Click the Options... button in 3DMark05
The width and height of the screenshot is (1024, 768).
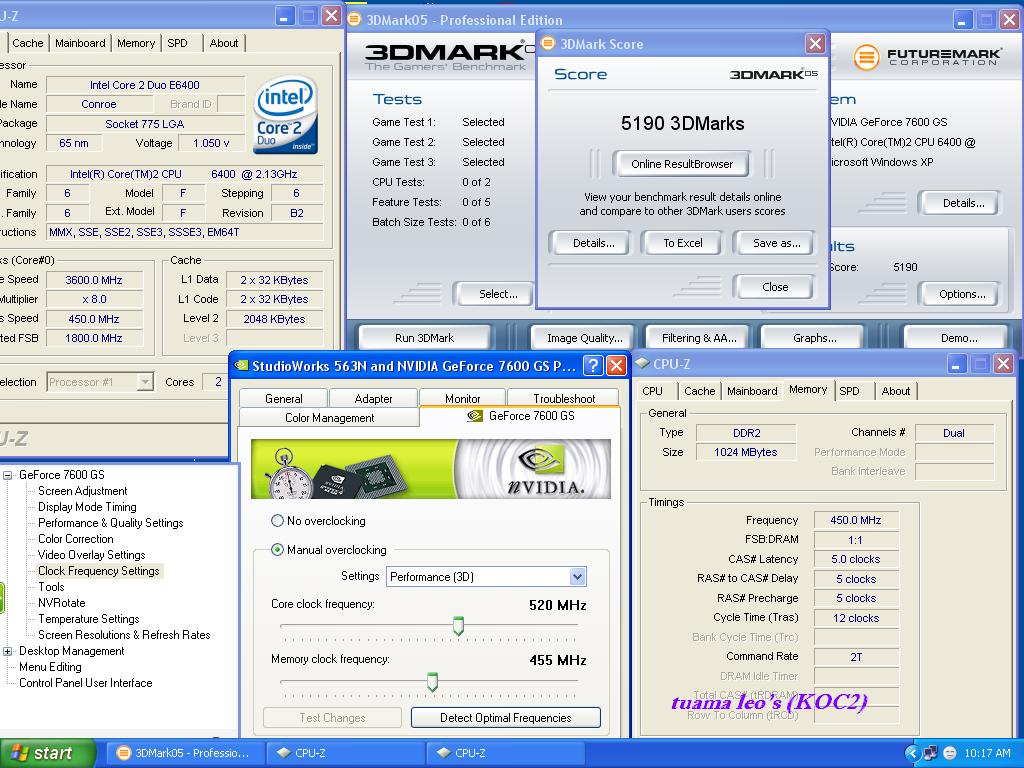tap(961, 294)
